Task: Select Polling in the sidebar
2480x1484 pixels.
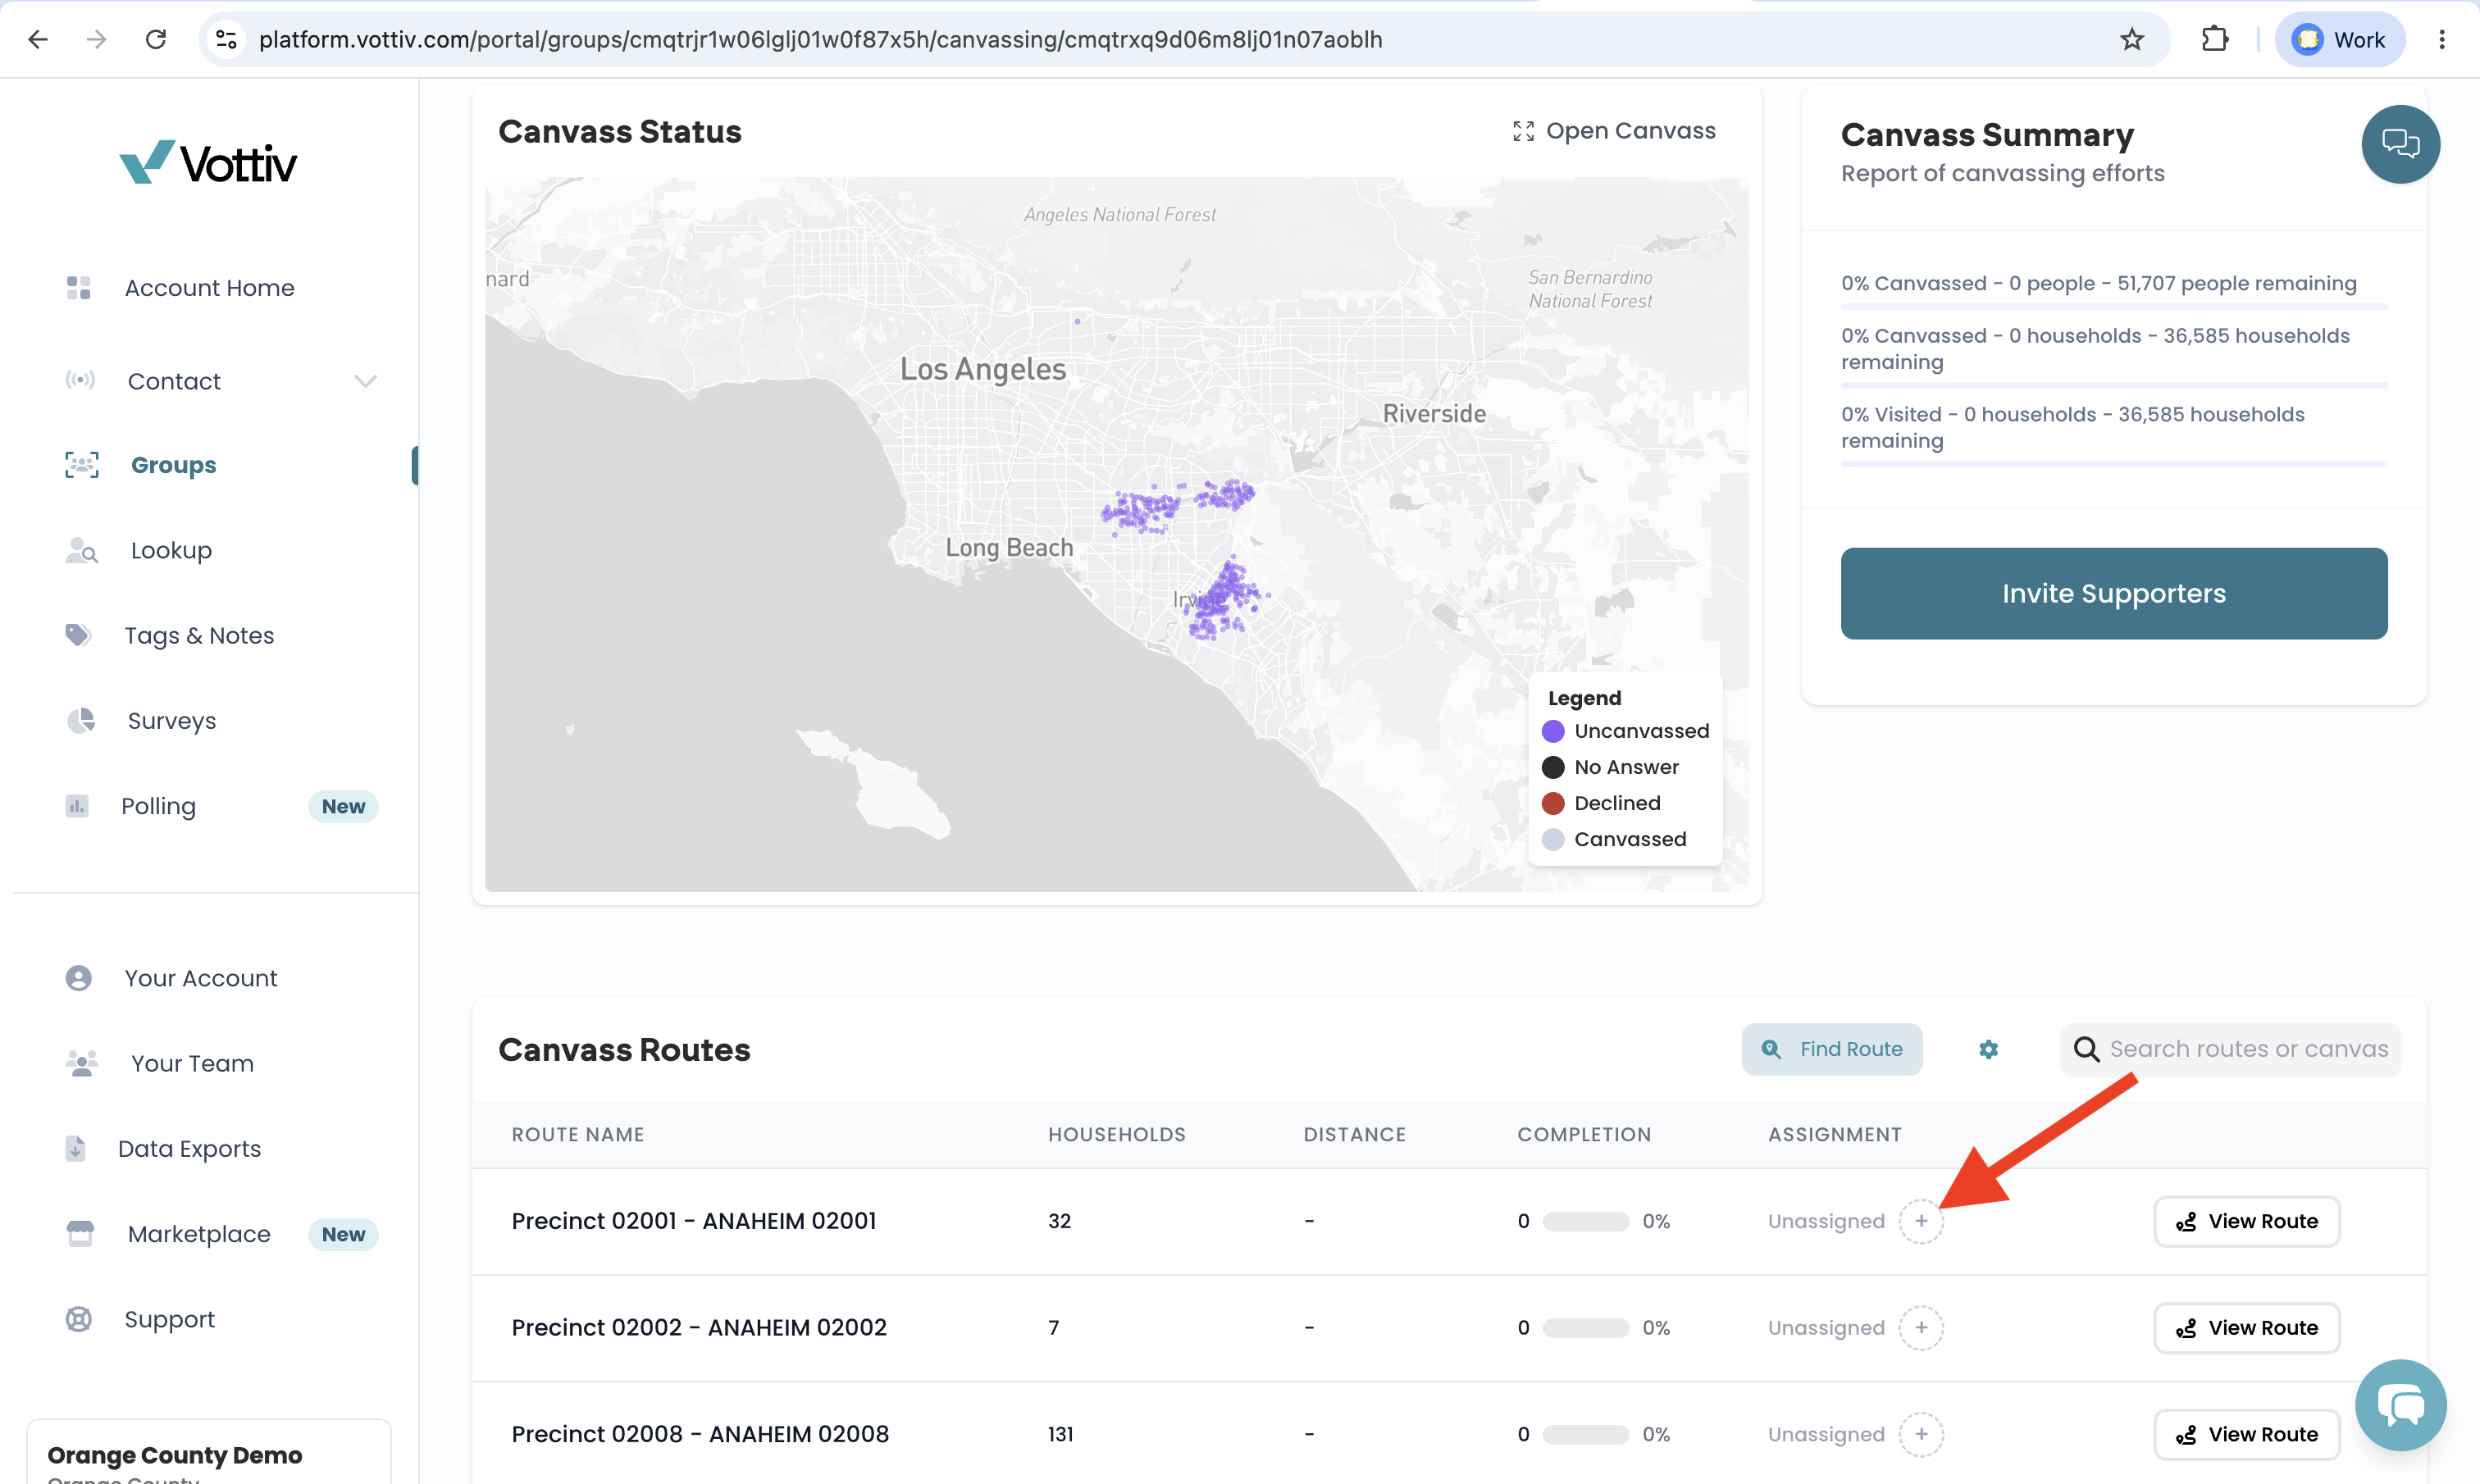Action: pyautogui.click(x=158, y=806)
